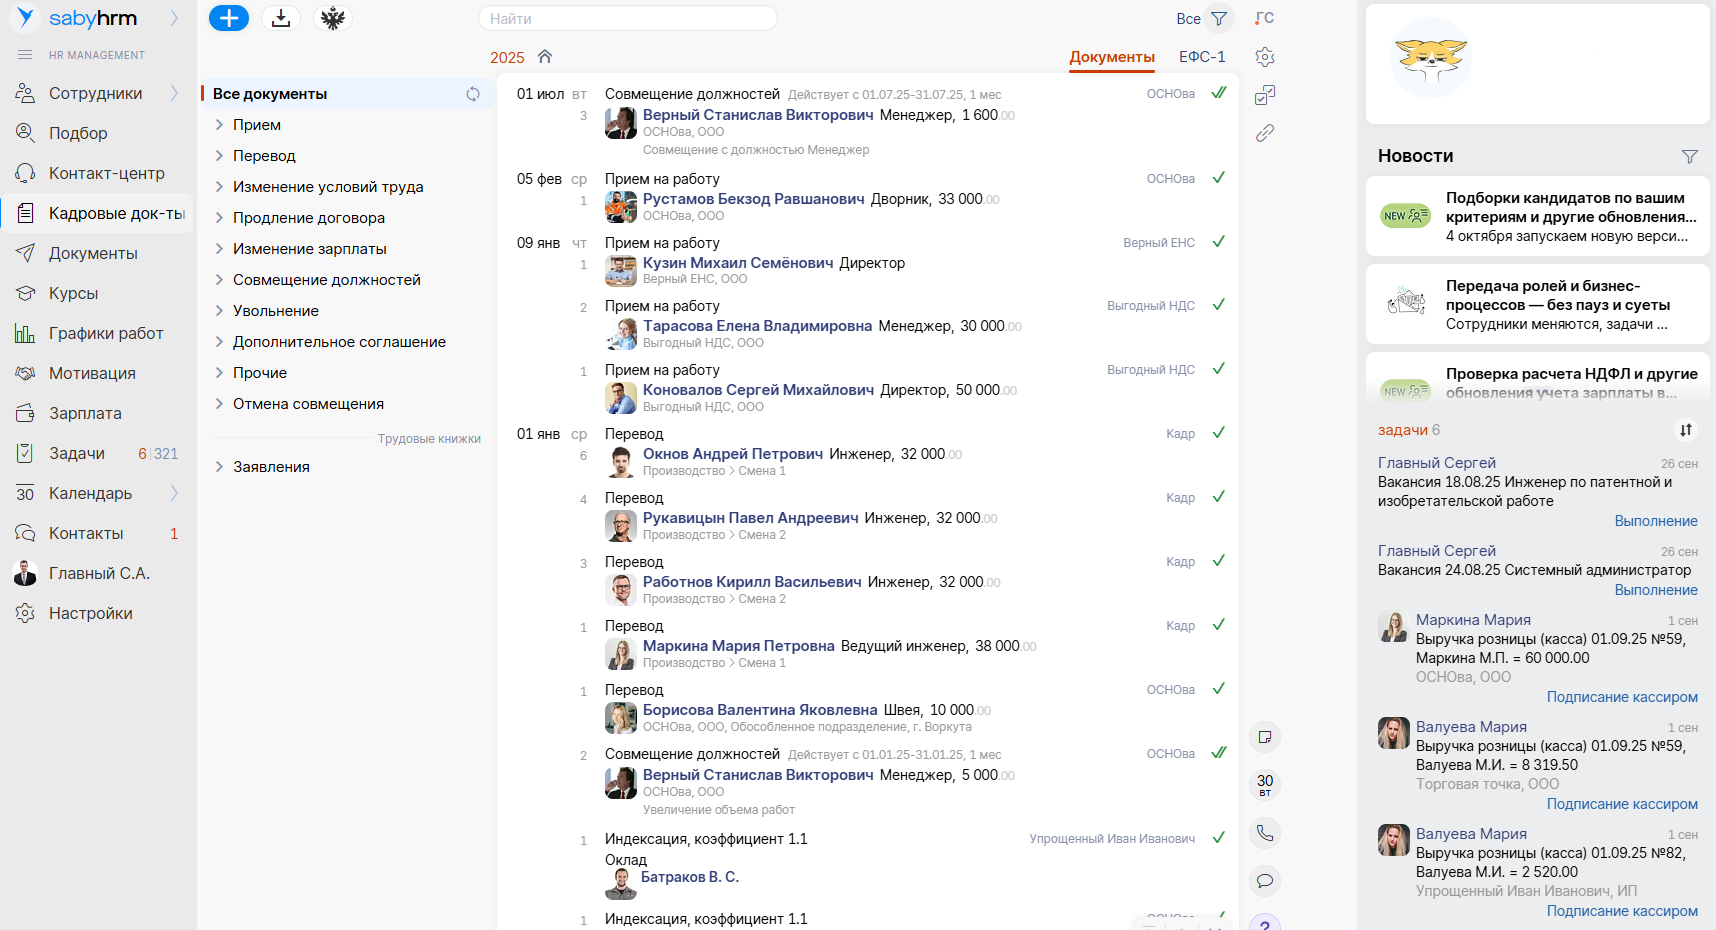Viewport: 1716px width, 930px height.
Task: Toggle the checkmark for Кузин's Прием на работу
Action: point(1218,242)
